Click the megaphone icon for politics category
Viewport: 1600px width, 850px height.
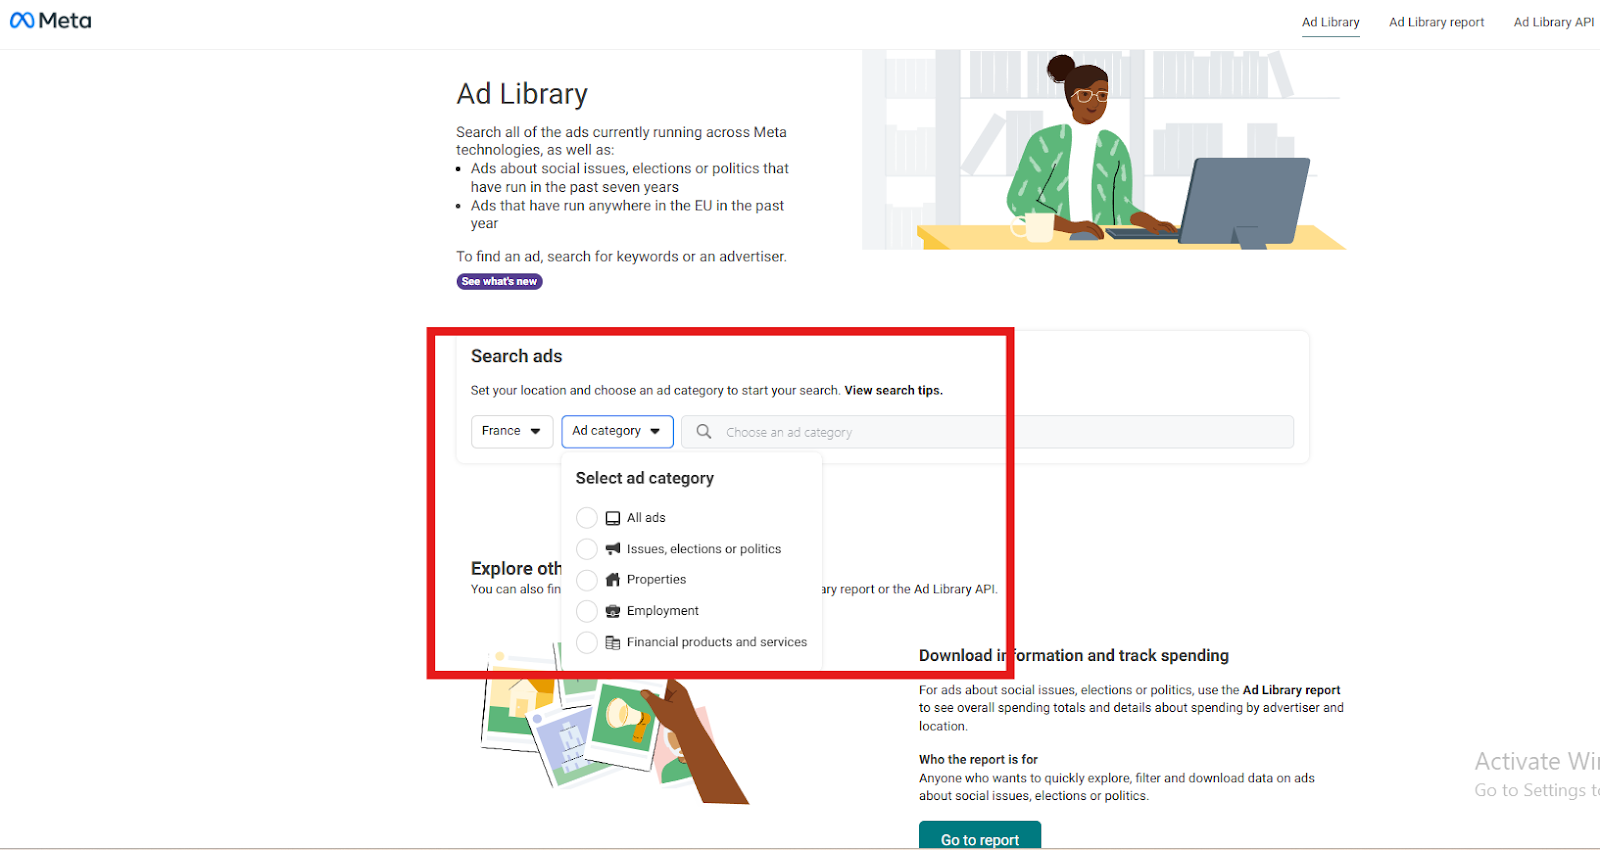point(613,549)
